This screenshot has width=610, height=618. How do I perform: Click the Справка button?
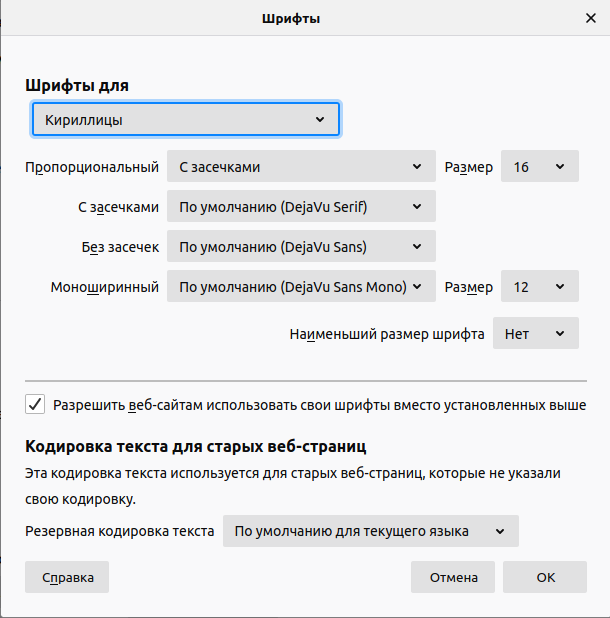coord(67,577)
